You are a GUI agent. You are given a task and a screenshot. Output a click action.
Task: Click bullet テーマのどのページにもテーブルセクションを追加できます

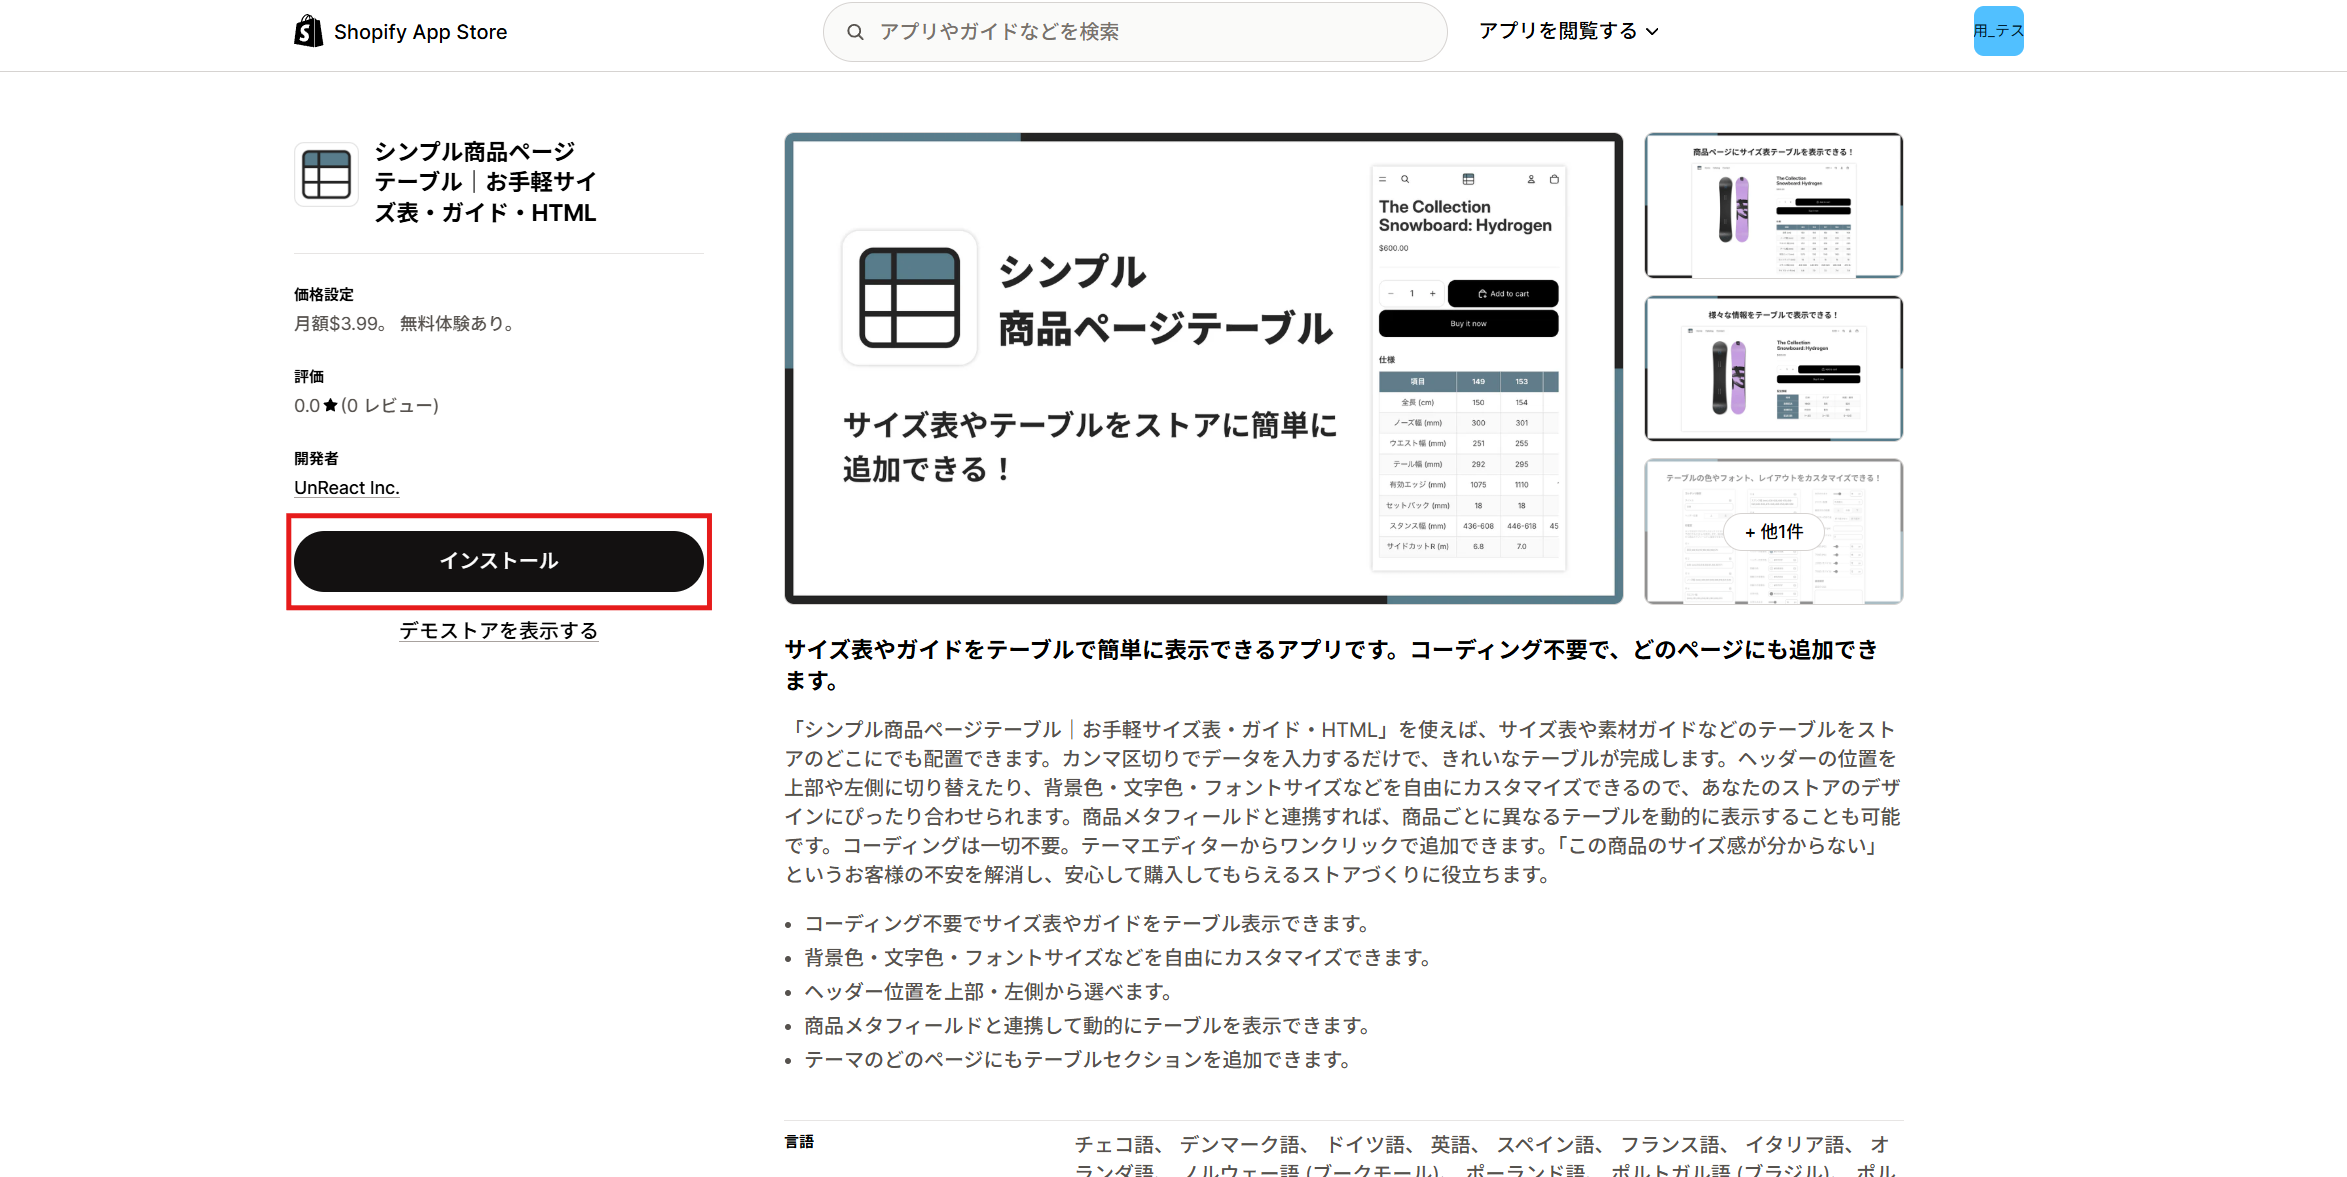[x=1078, y=1059]
